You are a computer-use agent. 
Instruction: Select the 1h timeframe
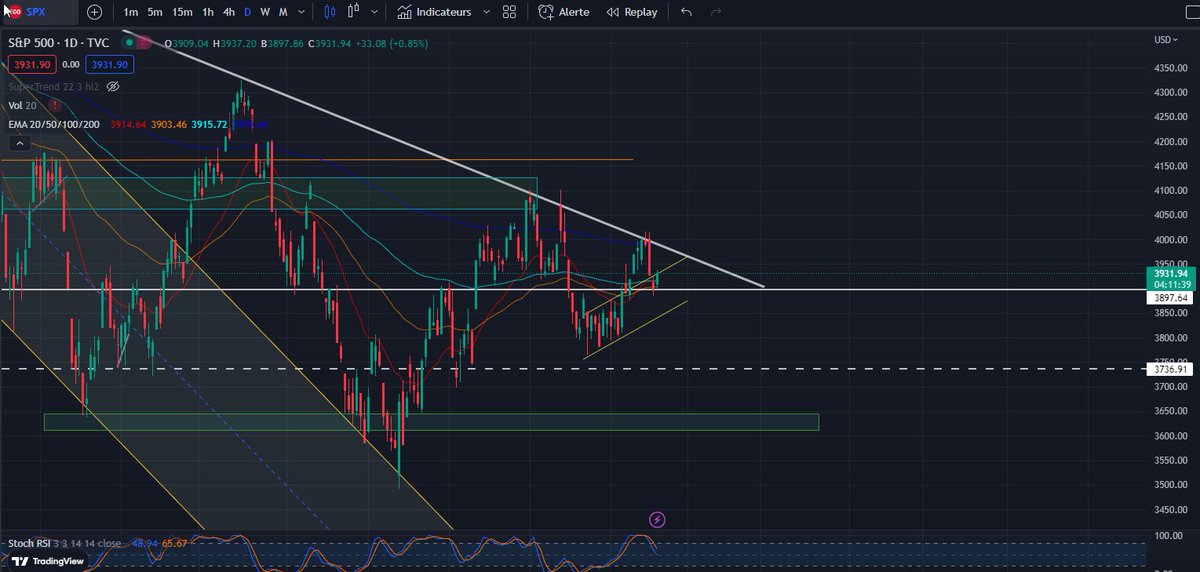pos(208,12)
